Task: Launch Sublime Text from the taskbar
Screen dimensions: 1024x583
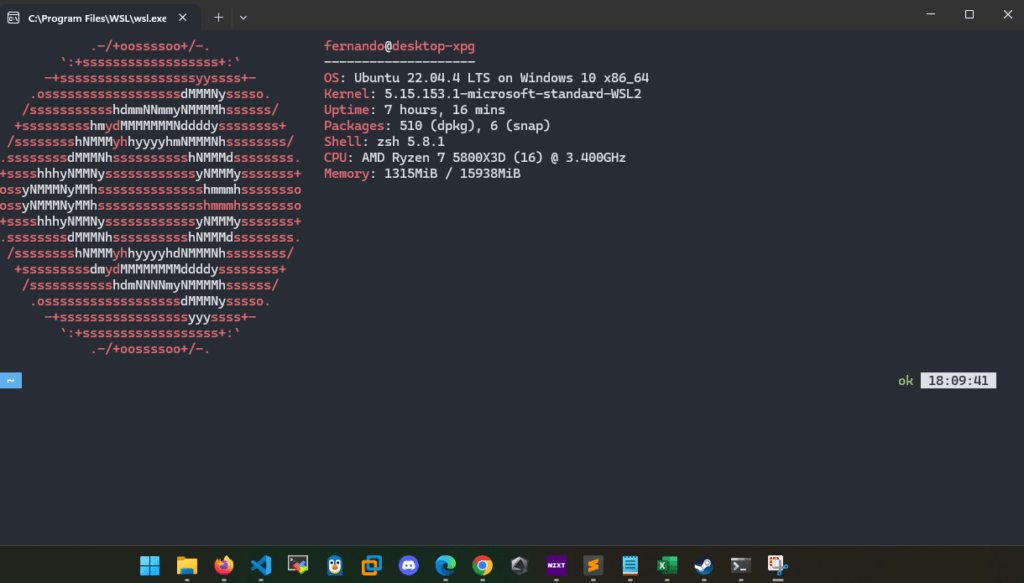Action: [593, 566]
